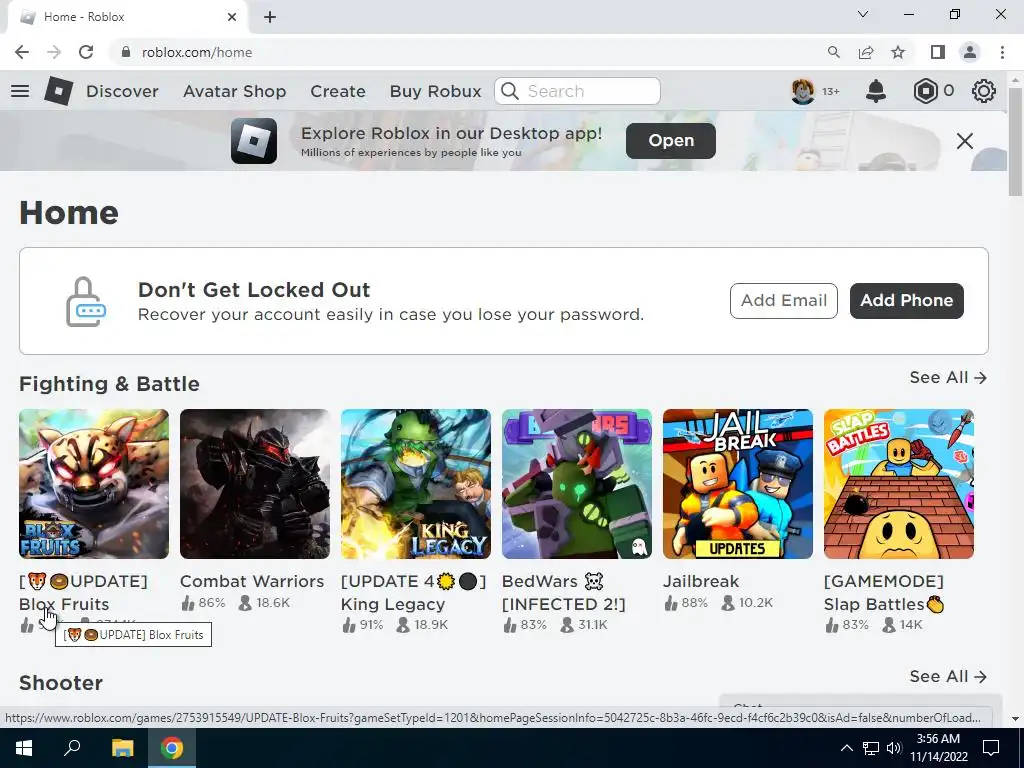
Task: Open the Robux balance icon
Action: 925,91
